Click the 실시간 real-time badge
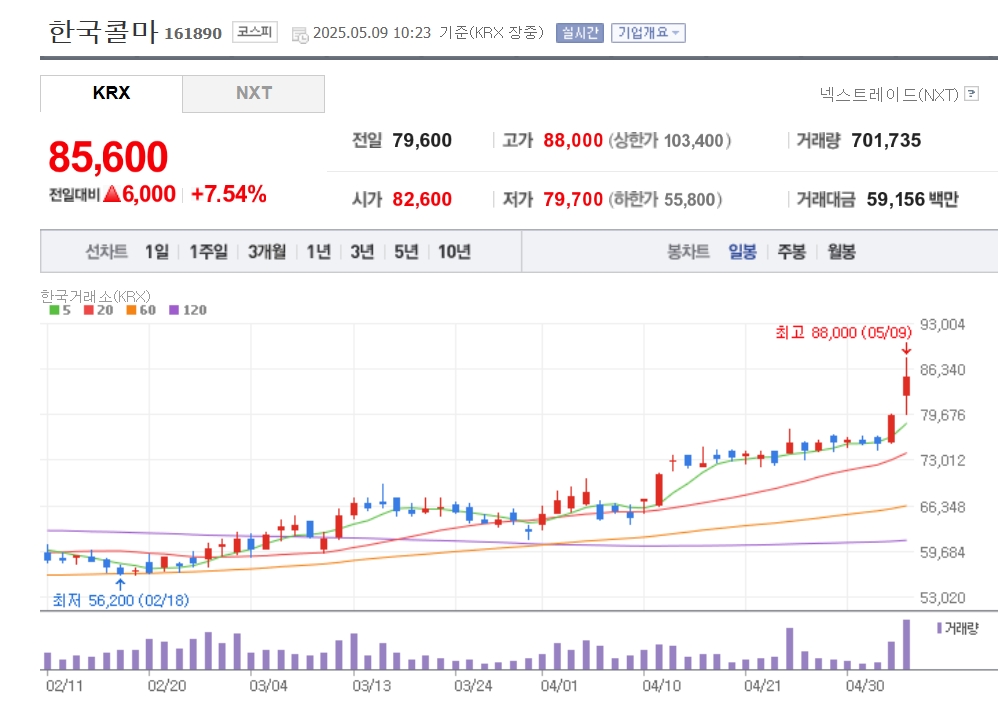Screen dimensions: 998x714 tap(579, 32)
